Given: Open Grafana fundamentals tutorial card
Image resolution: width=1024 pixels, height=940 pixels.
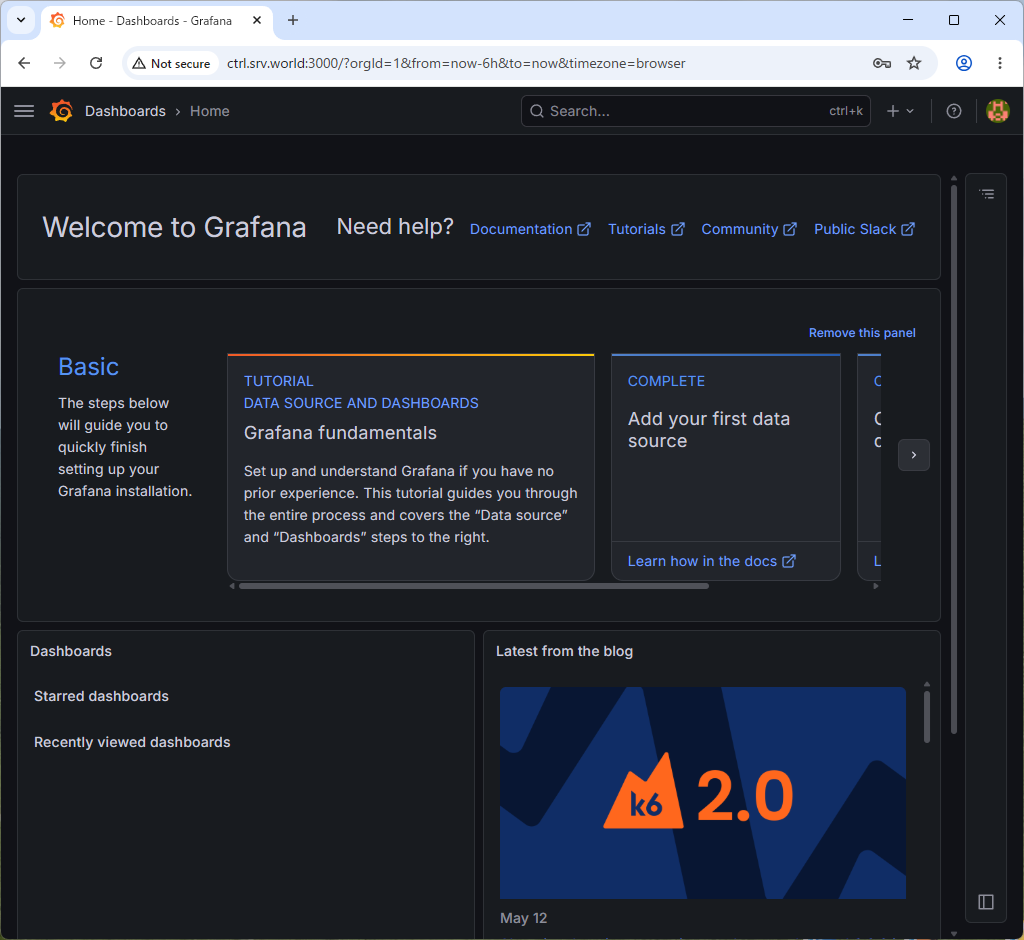Looking at the screenshot, I should point(411,467).
